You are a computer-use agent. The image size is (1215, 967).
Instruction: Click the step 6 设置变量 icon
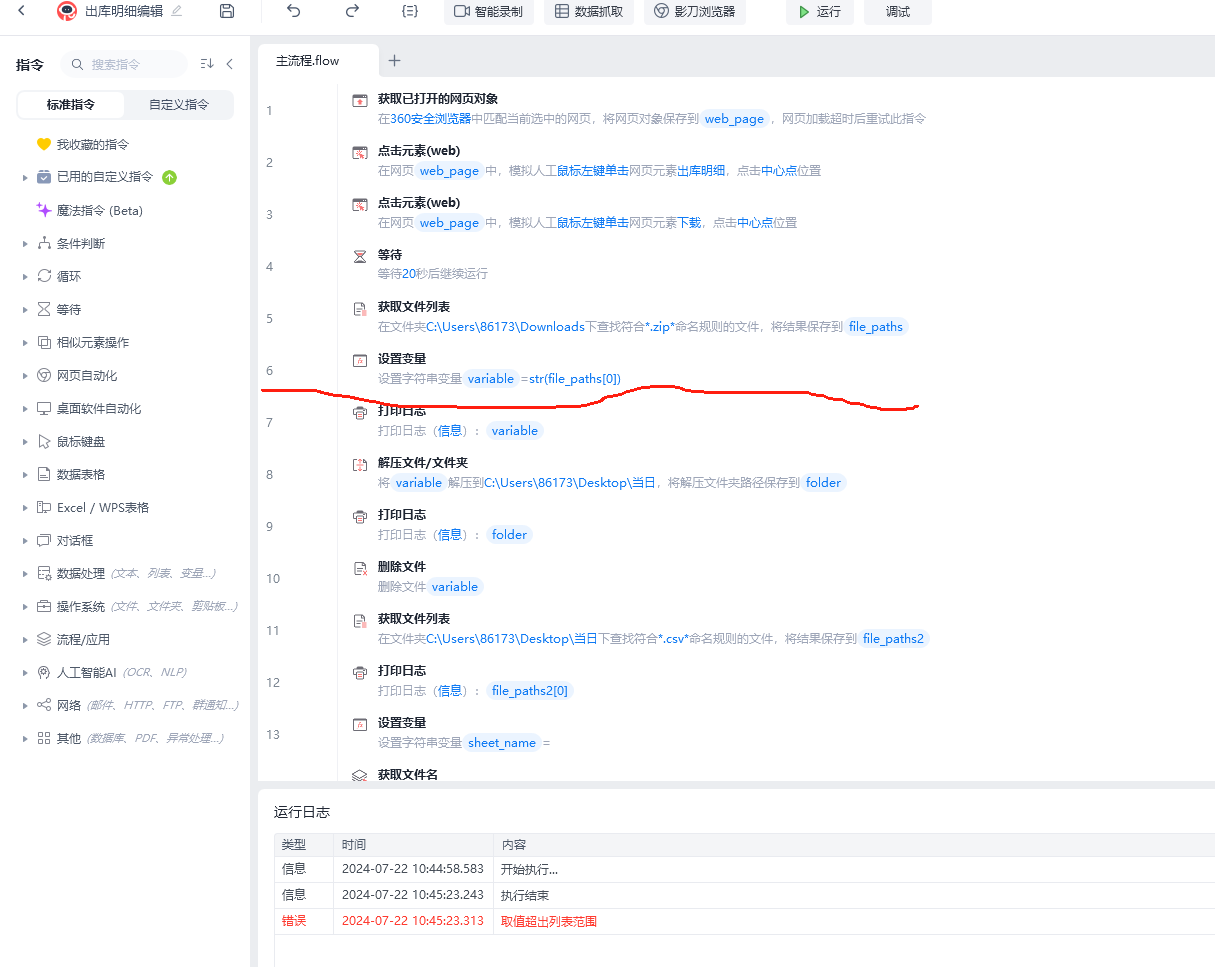click(360, 360)
